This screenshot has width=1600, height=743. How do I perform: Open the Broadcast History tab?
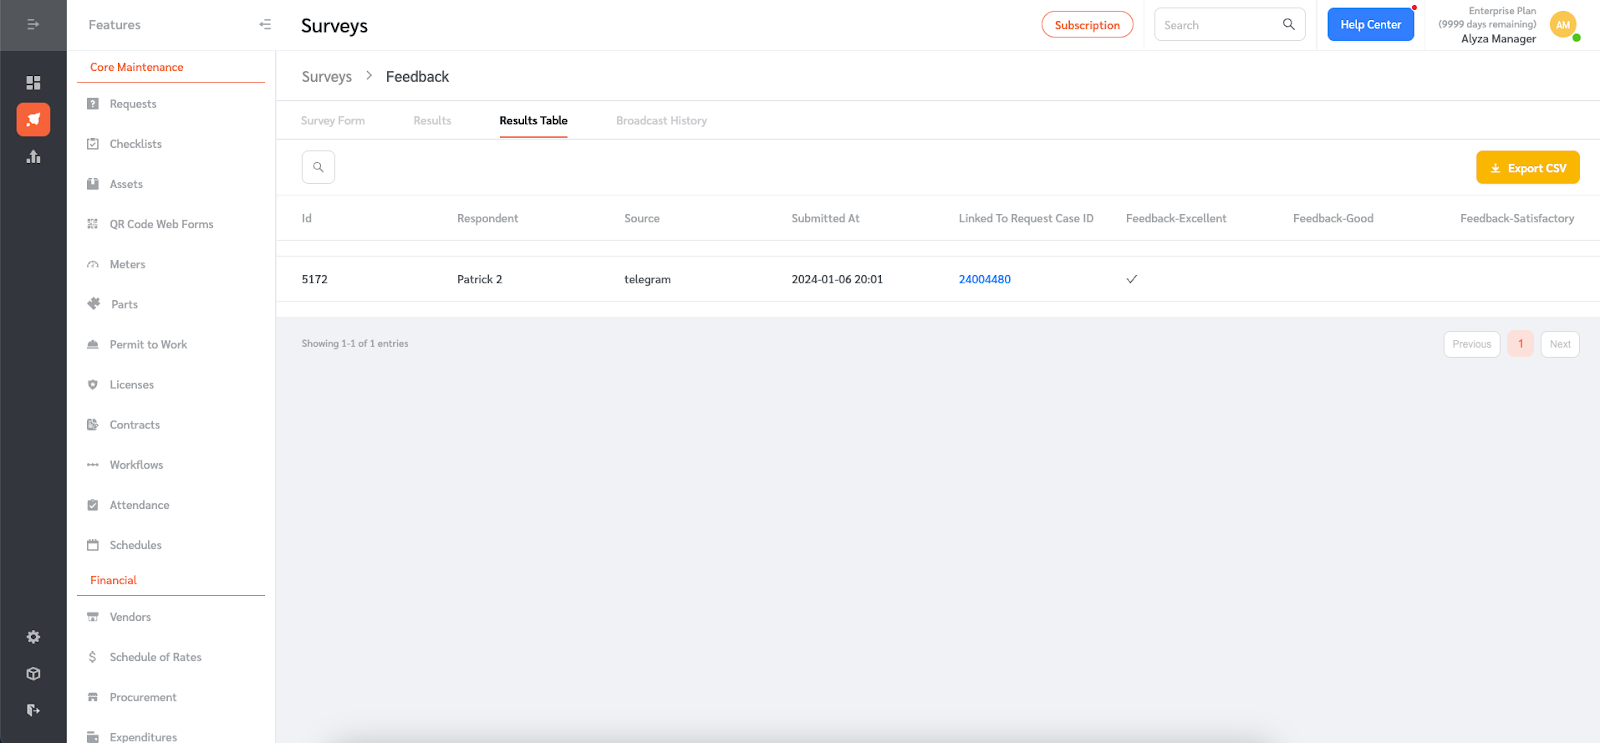[661, 121]
